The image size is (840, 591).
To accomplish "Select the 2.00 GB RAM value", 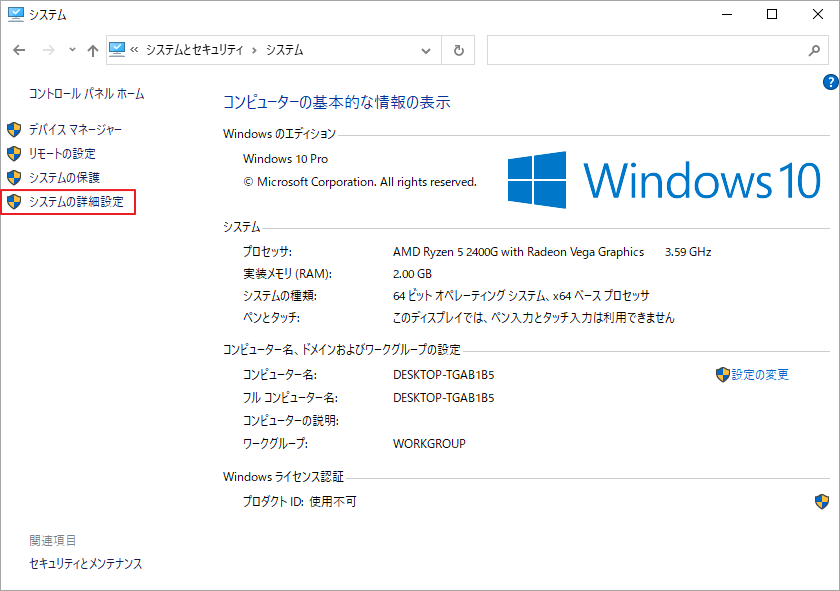I will (412, 274).
